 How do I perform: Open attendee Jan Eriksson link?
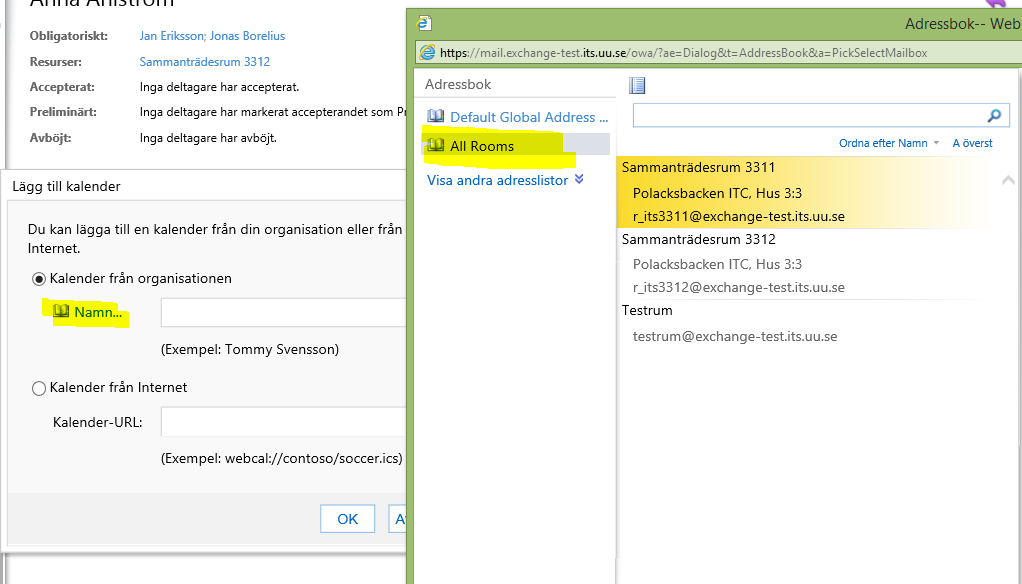[x=171, y=36]
